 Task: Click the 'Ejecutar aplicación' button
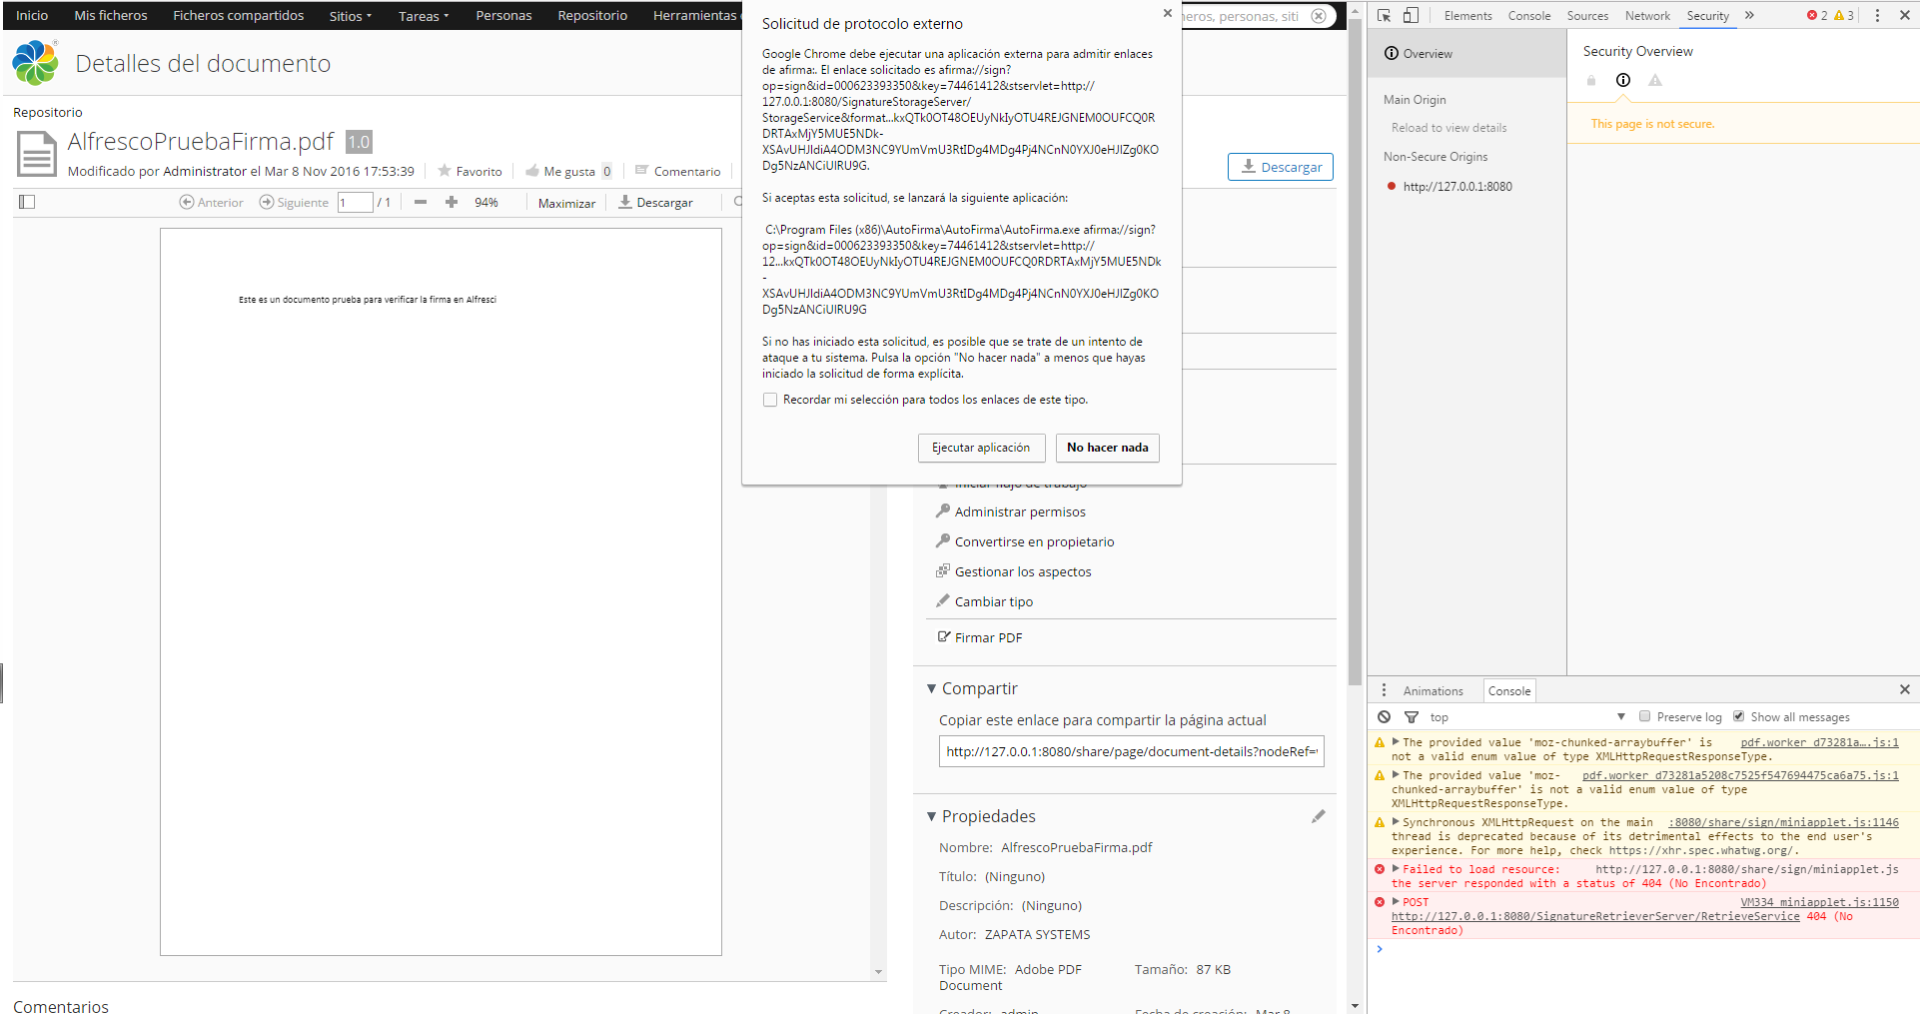click(x=980, y=448)
